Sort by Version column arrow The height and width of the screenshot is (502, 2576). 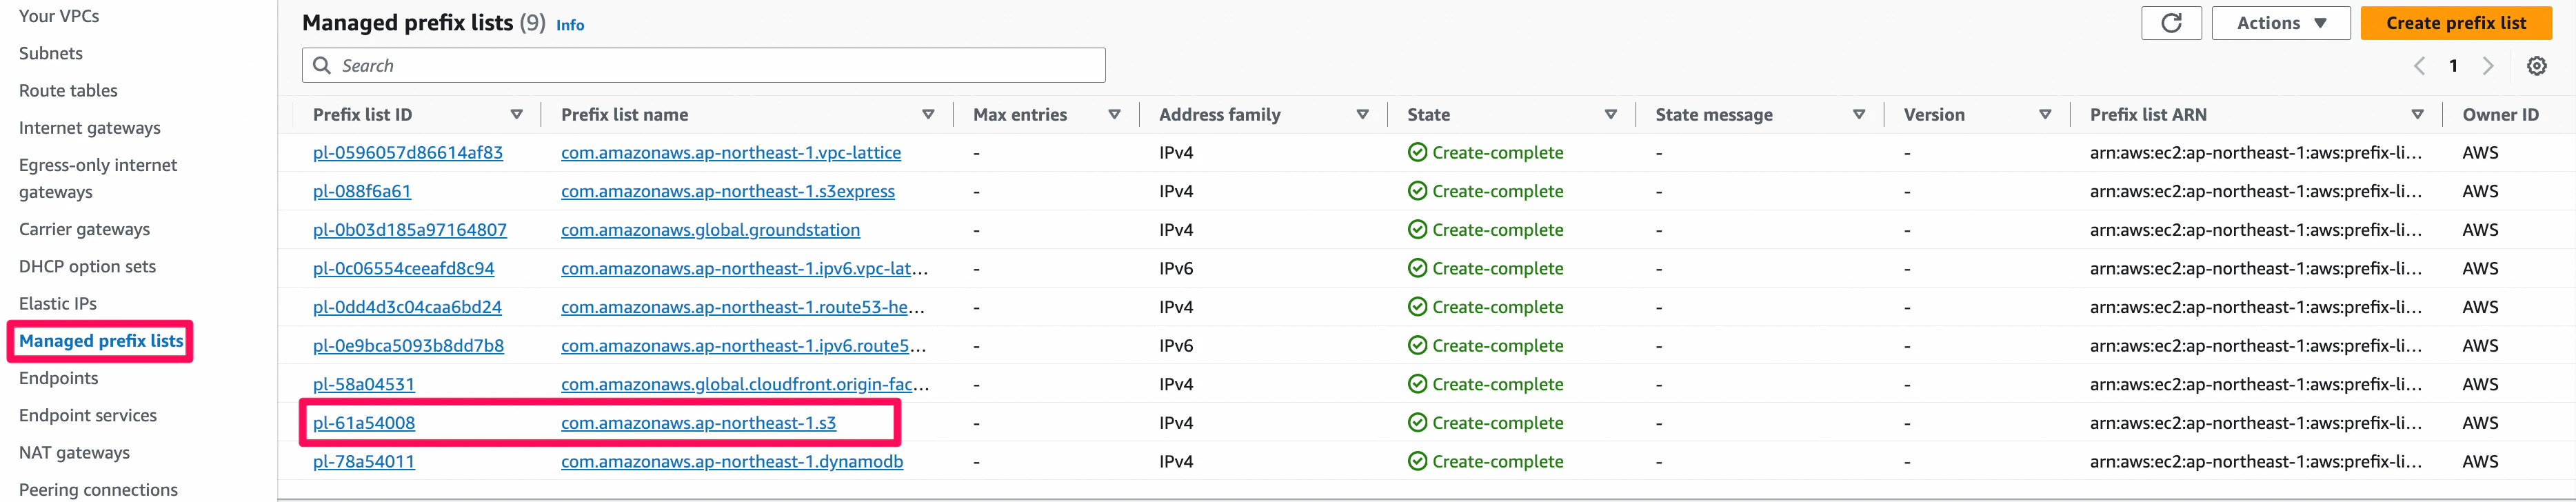coord(2045,115)
